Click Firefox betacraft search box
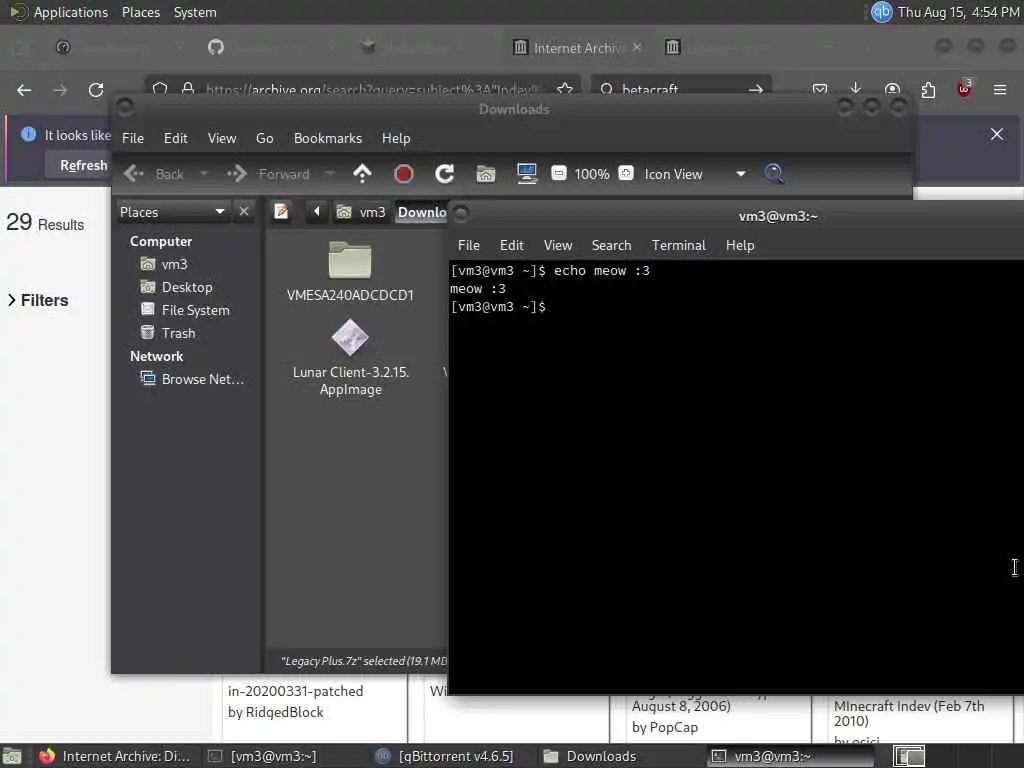The width and height of the screenshot is (1024, 768). tap(679, 89)
